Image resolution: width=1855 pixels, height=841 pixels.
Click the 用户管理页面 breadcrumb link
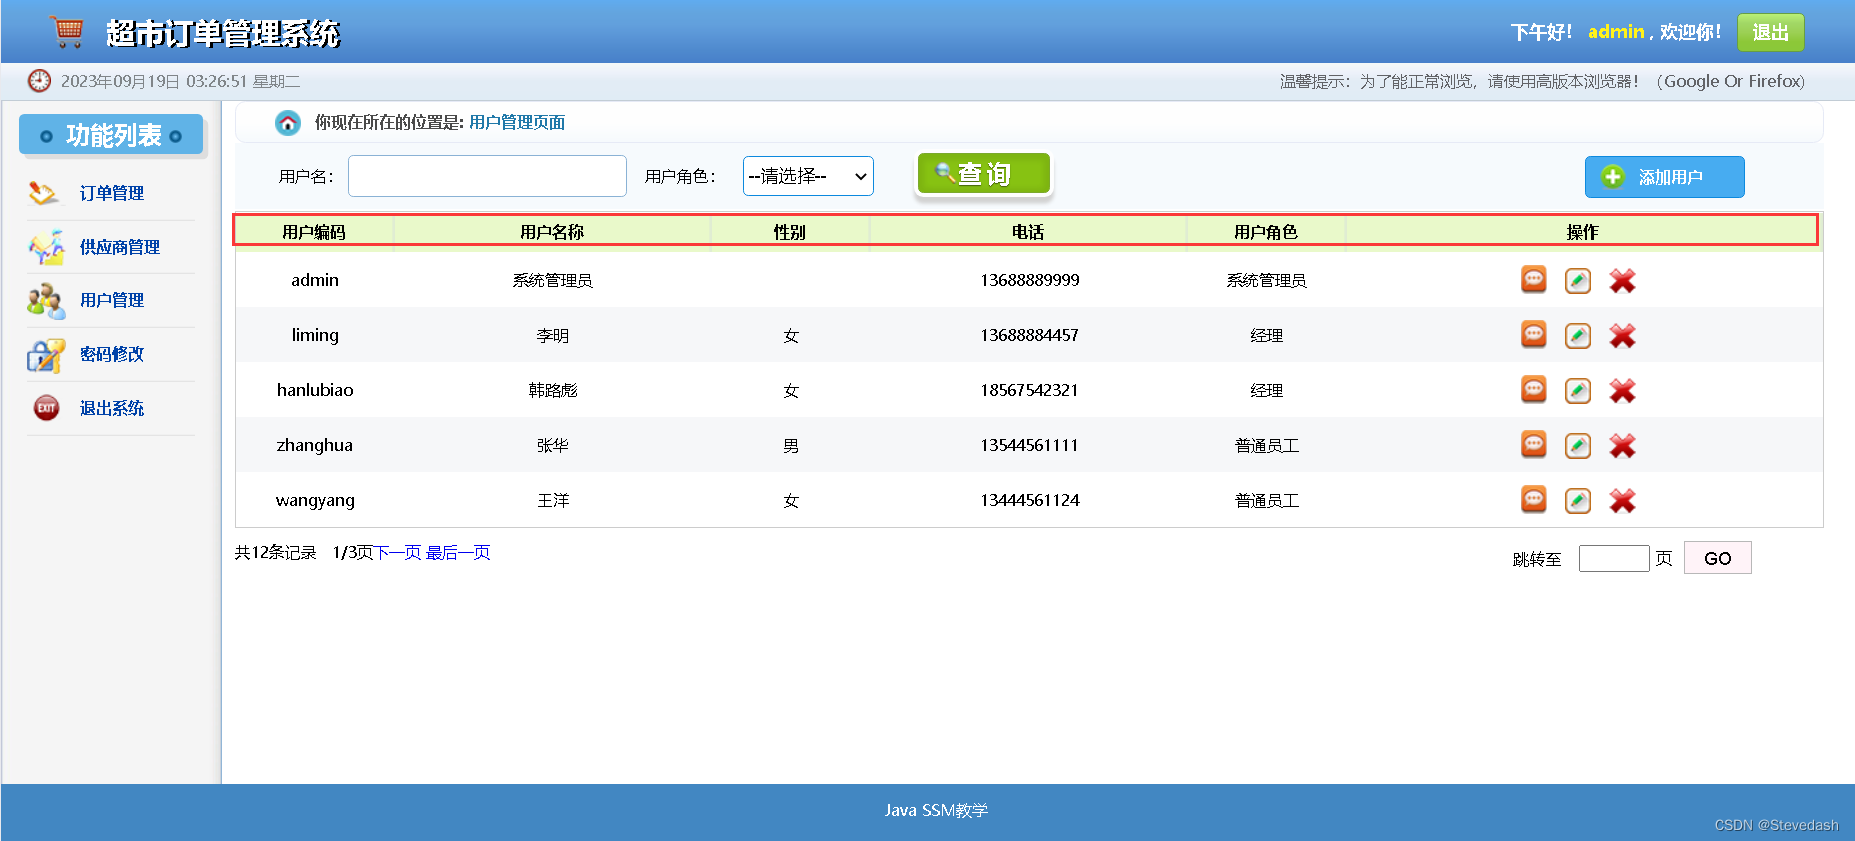pyautogui.click(x=517, y=122)
